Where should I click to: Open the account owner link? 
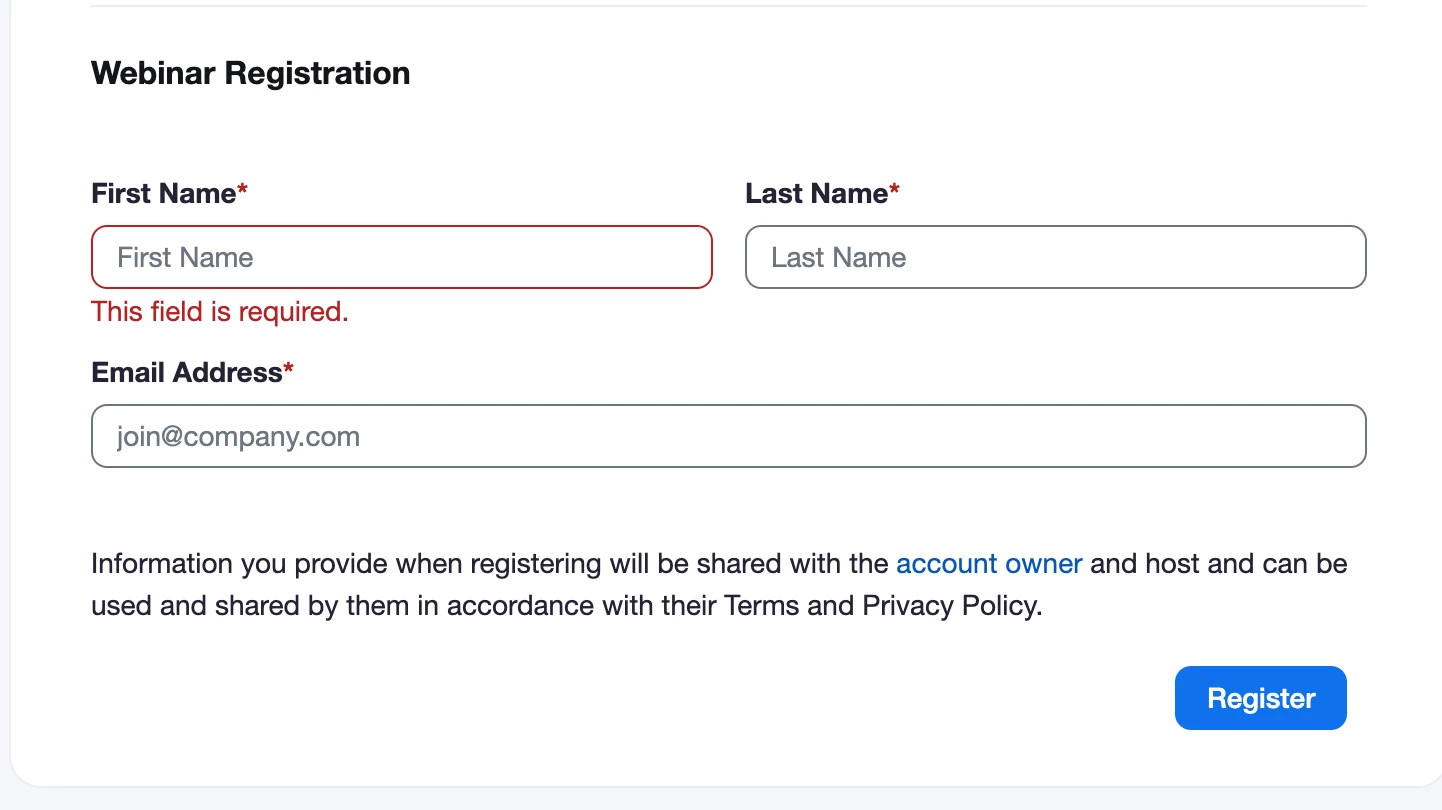989,564
